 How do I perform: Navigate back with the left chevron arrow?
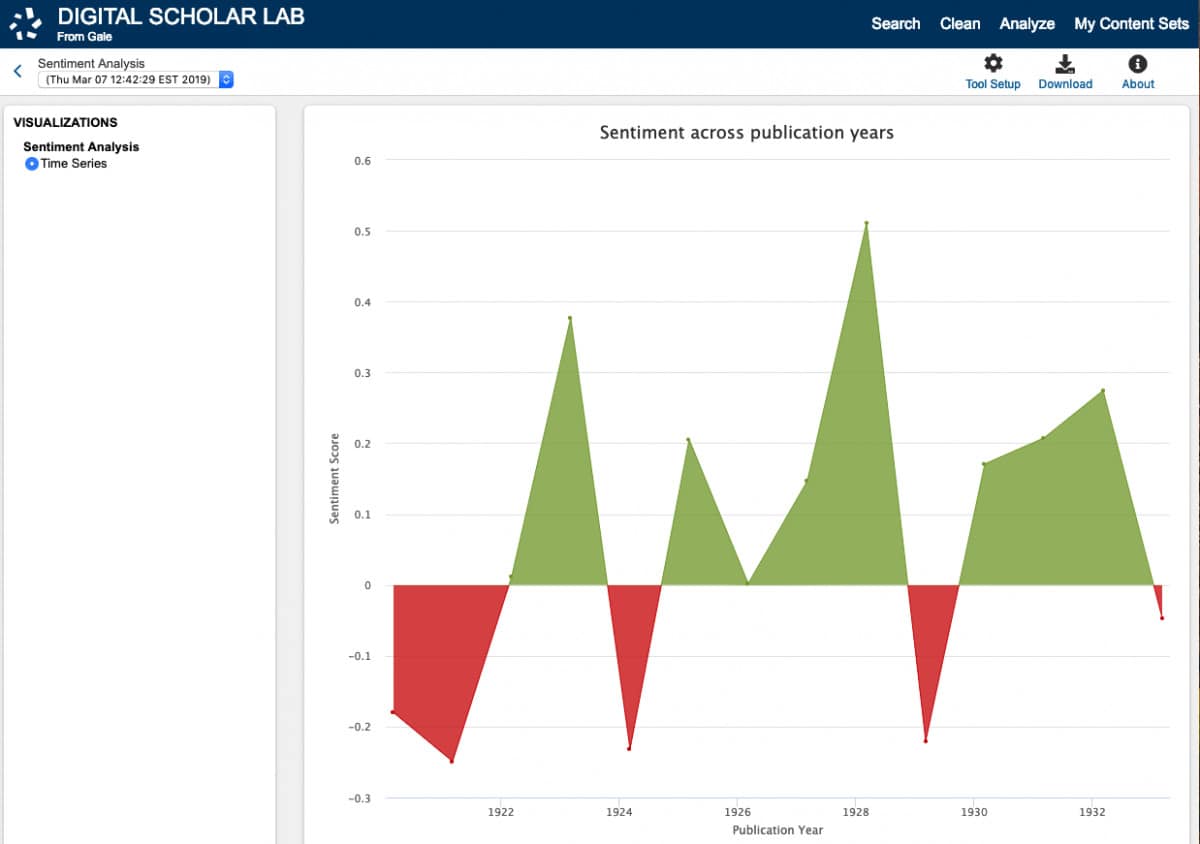click(x=16, y=71)
